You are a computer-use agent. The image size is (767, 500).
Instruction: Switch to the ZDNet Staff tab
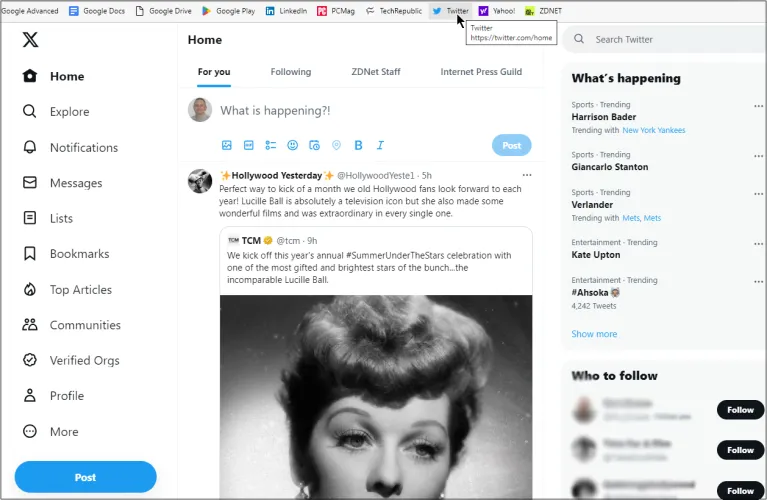pos(376,72)
